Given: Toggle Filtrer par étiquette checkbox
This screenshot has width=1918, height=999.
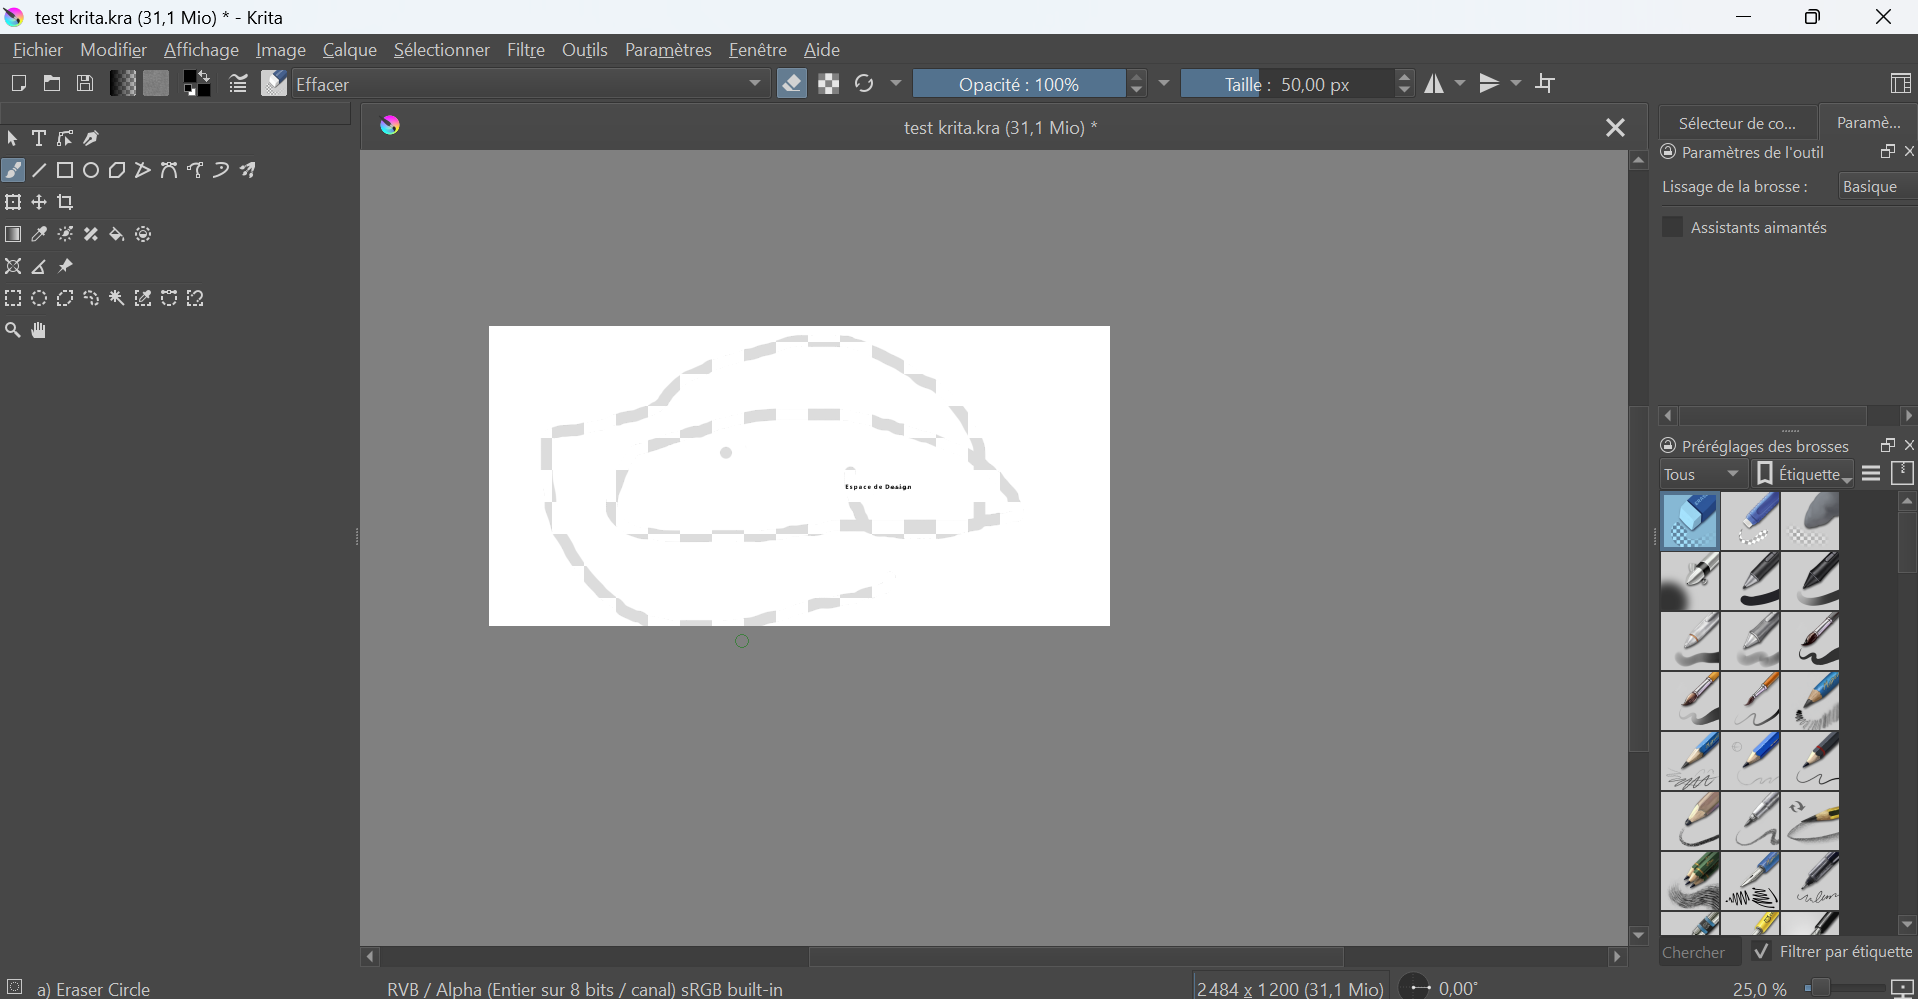Looking at the screenshot, I should pyautogui.click(x=1762, y=952).
